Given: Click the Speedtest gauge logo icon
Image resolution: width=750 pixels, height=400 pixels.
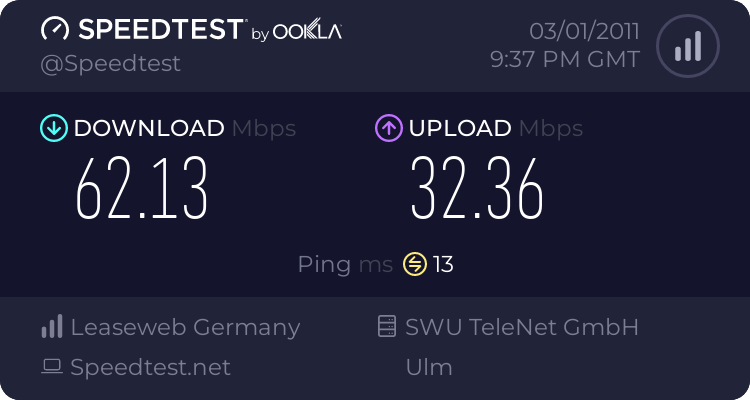Looking at the screenshot, I should [x=55, y=29].
